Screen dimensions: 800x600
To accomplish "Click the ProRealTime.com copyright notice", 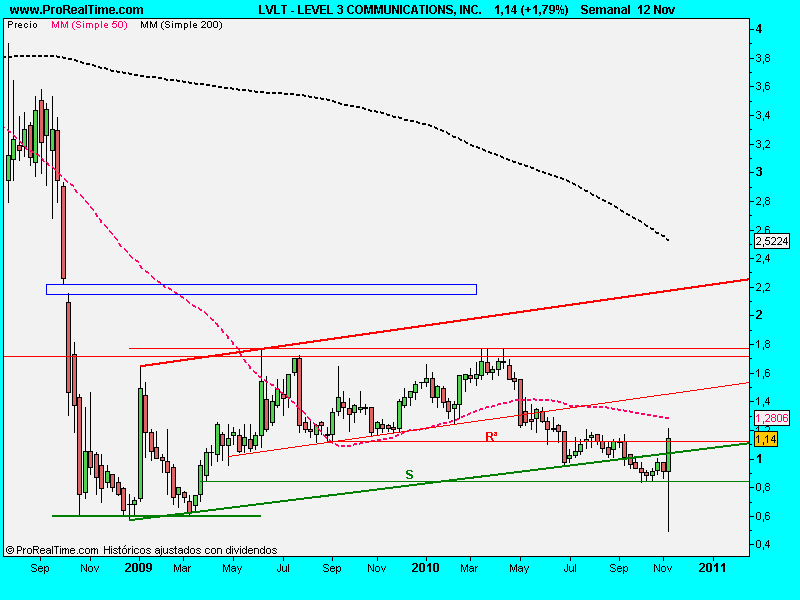I will 141,550.
